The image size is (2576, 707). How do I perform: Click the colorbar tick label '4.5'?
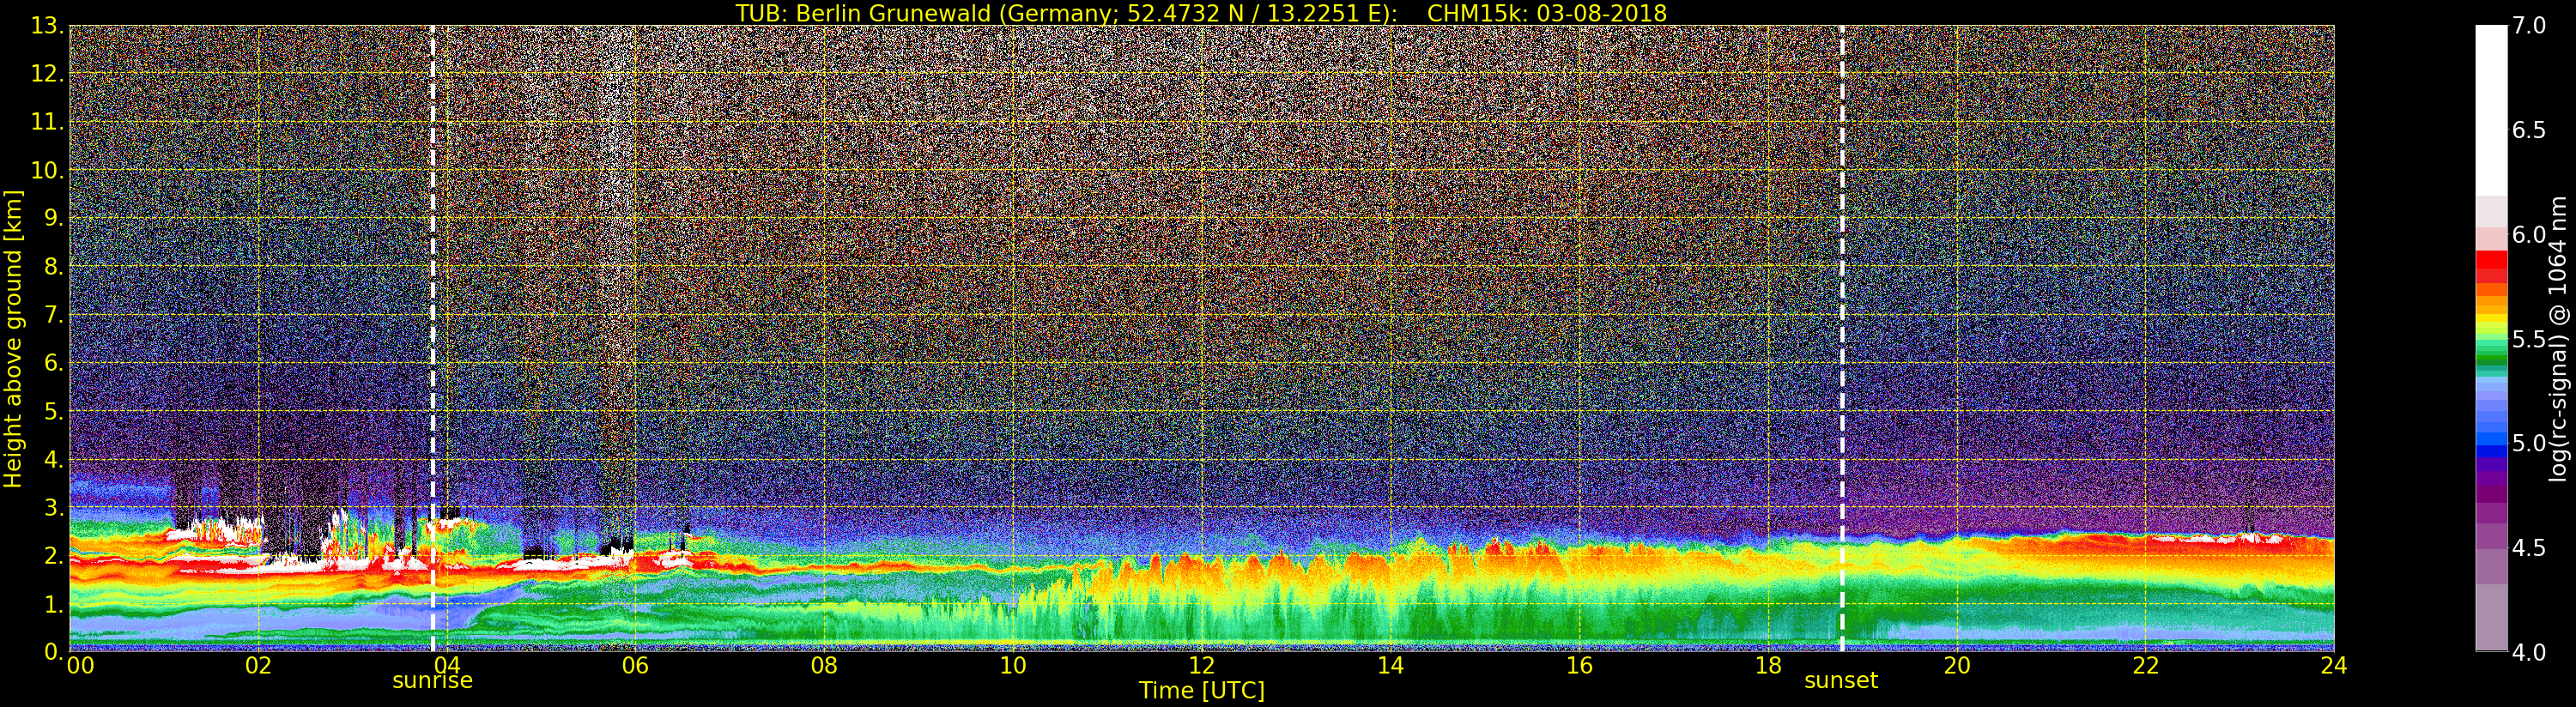pyautogui.click(x=2529, y=548)
